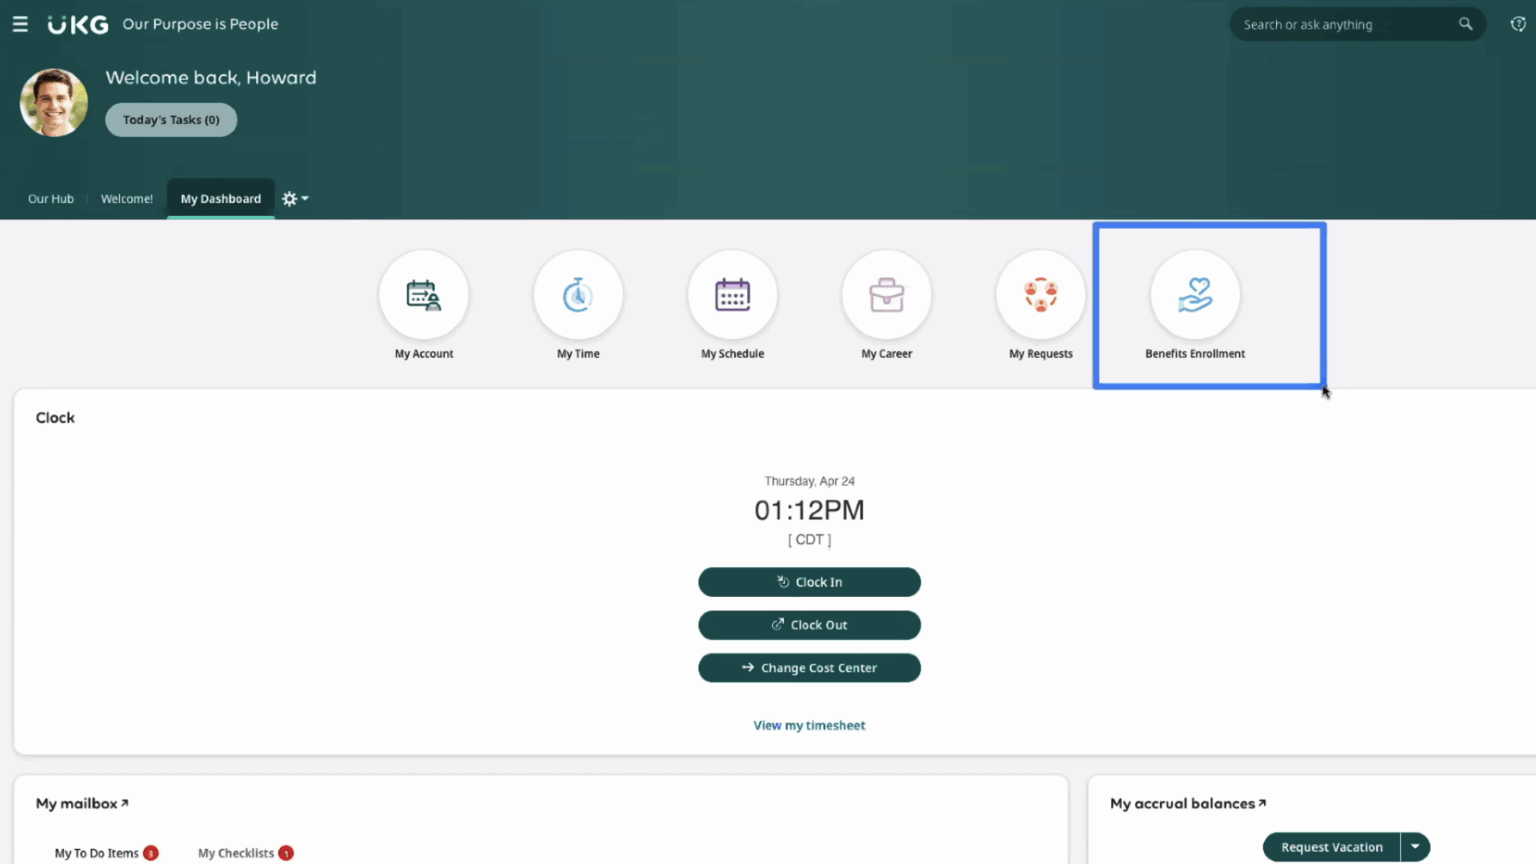Switch to the Welcome! tab
Viewport: 1536px width, 864px height.
127,199
